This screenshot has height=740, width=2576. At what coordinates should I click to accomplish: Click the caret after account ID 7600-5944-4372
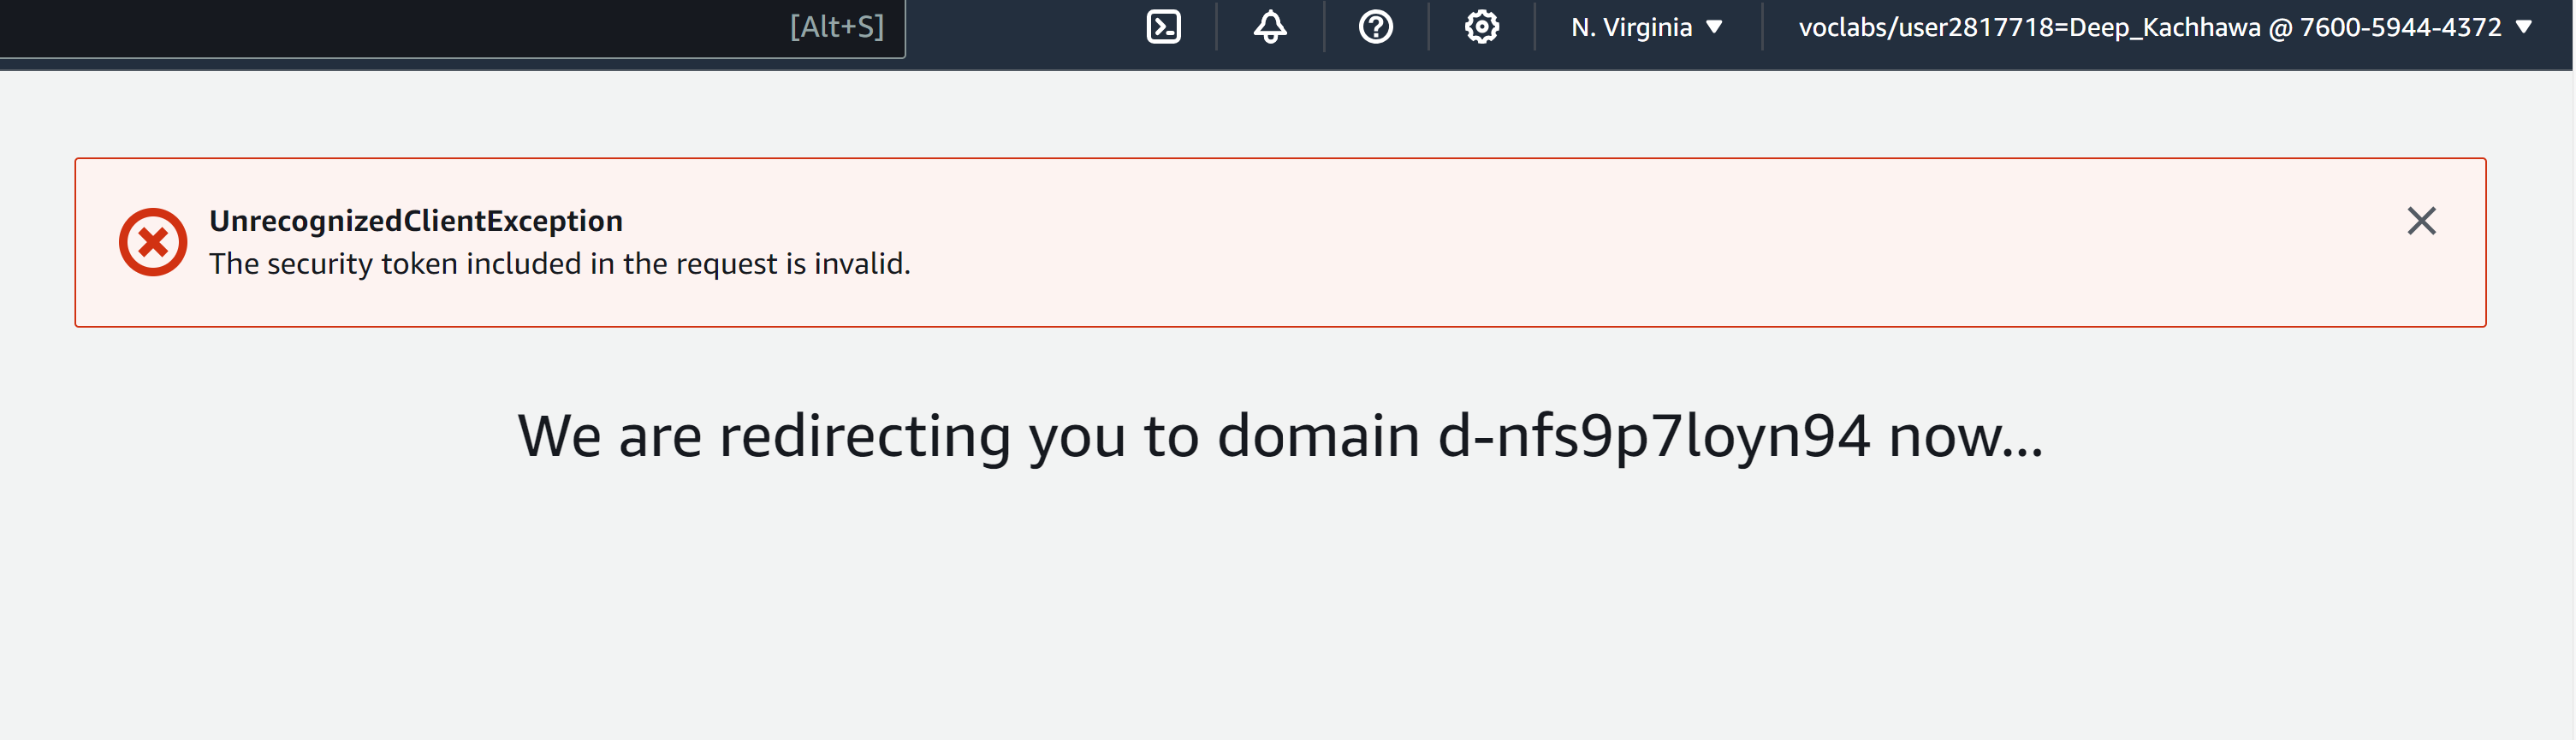(2524, 28)
